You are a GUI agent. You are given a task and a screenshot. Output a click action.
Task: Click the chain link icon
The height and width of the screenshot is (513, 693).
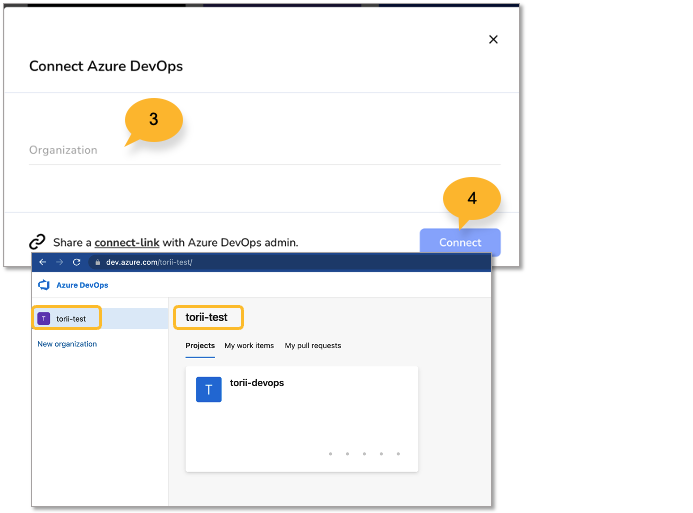pos(37,242)
